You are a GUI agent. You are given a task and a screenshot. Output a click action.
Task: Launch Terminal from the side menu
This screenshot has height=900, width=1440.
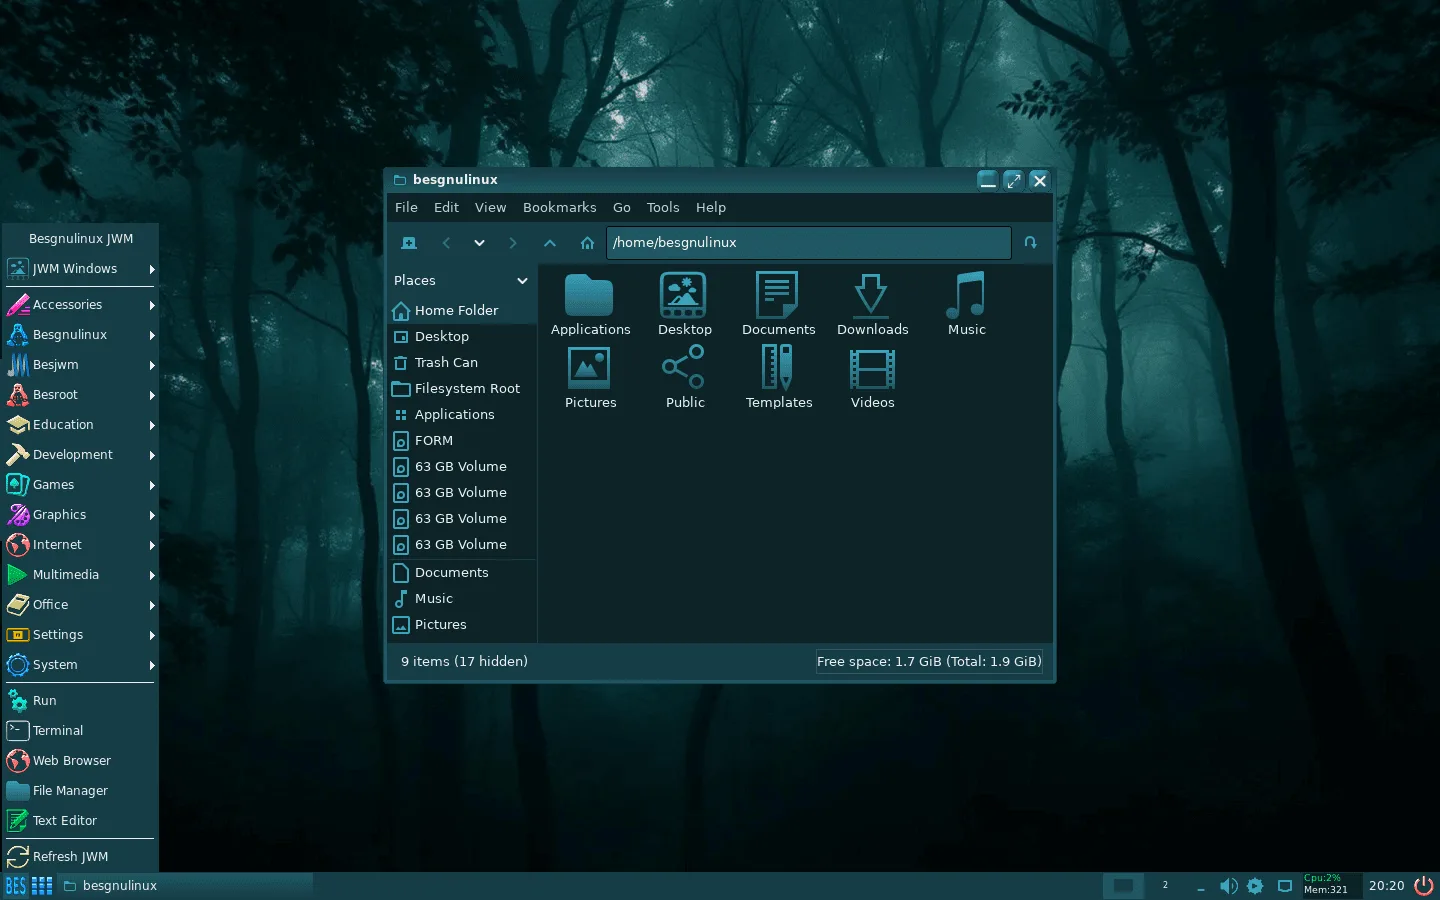[x=58, y=731]
